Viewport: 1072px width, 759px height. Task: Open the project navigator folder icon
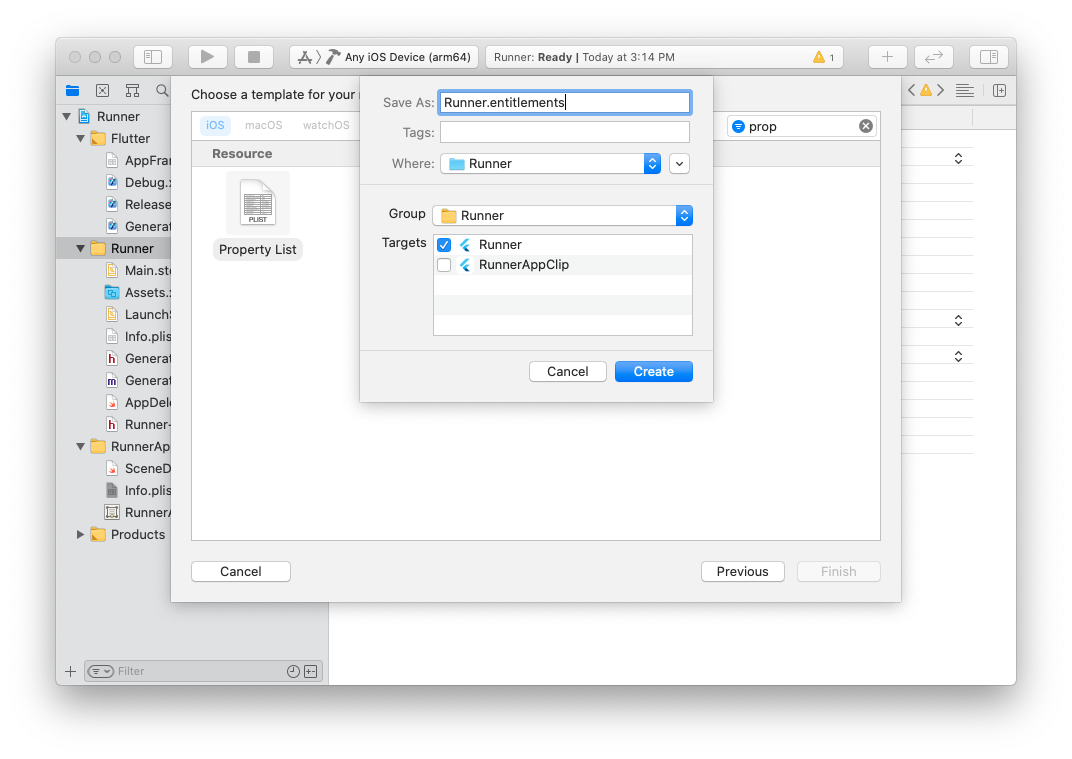72,90
